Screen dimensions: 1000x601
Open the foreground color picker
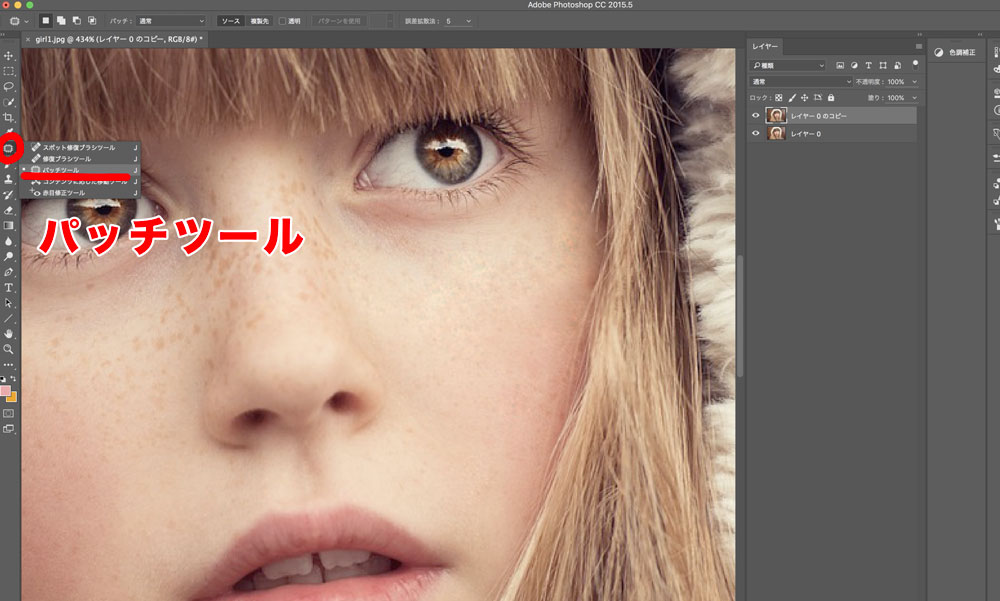4,390
